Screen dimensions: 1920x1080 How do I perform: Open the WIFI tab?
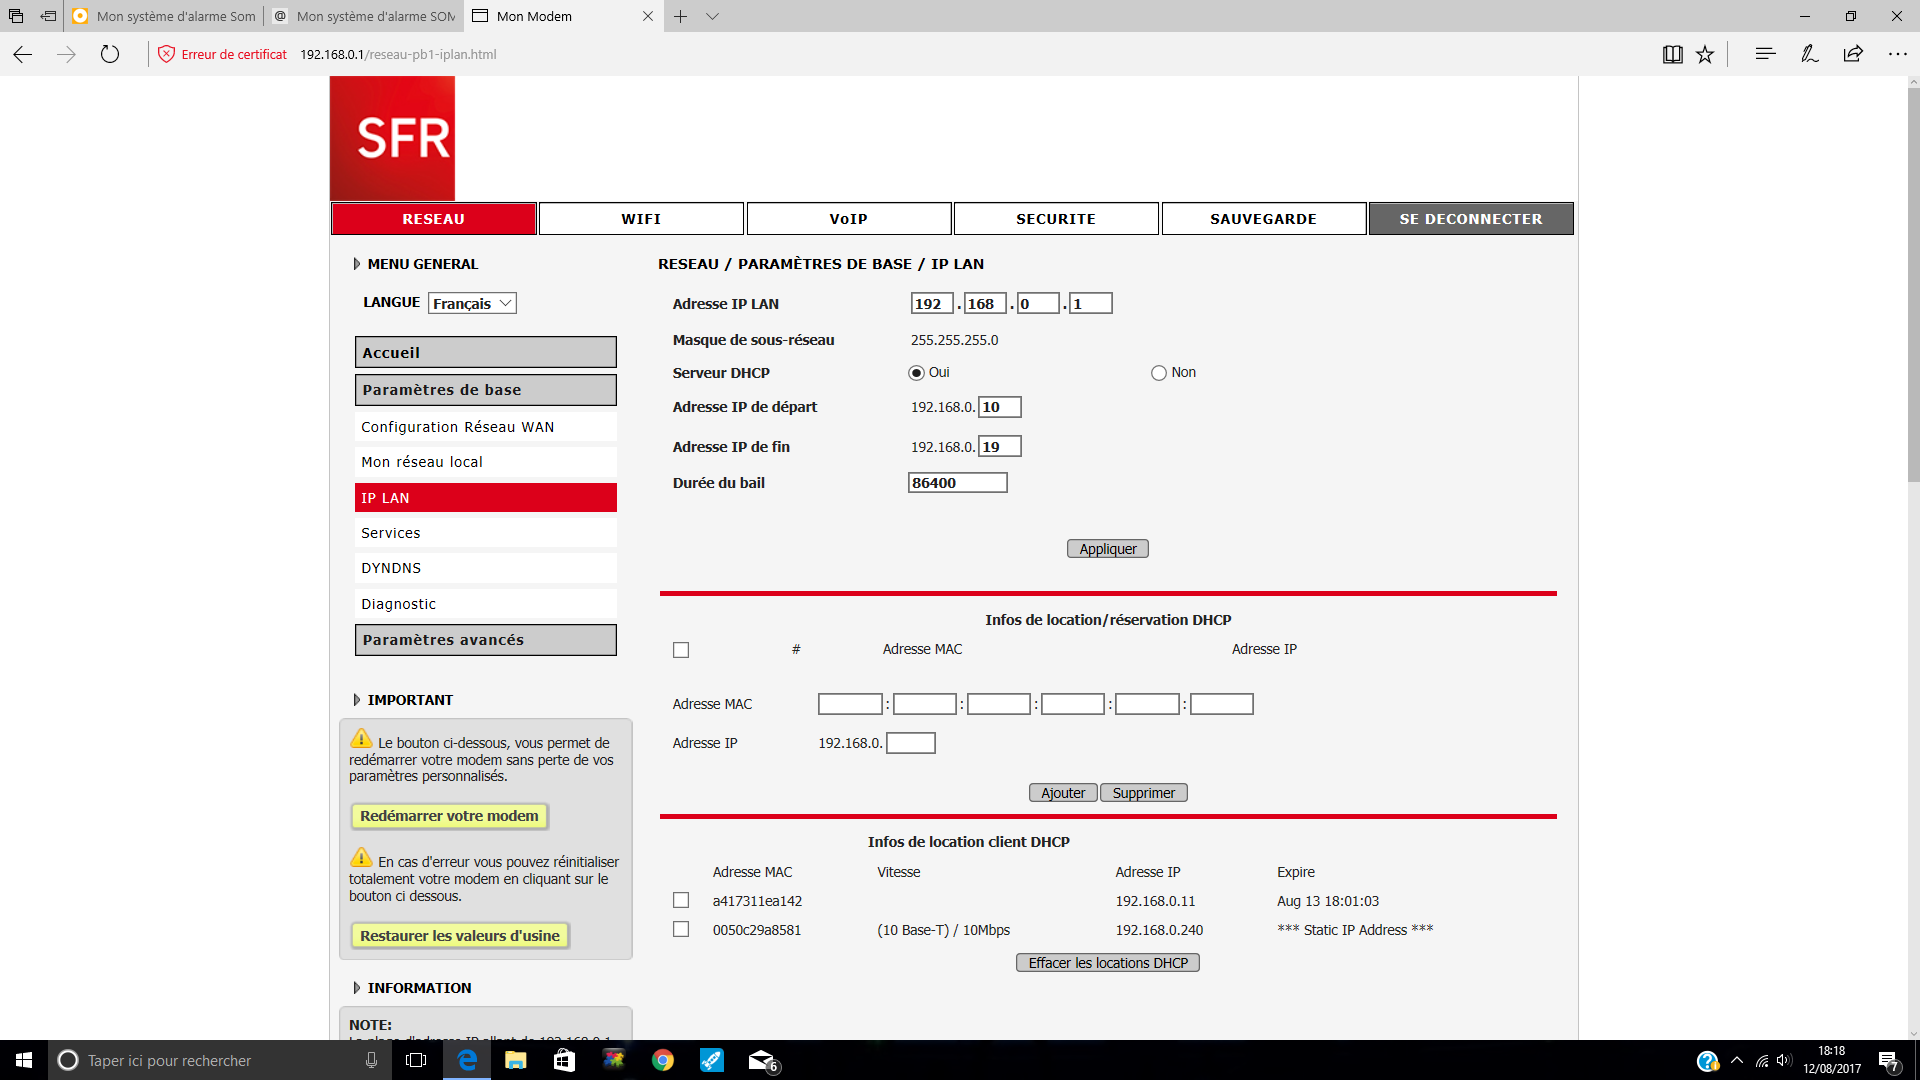click(641, 219)
